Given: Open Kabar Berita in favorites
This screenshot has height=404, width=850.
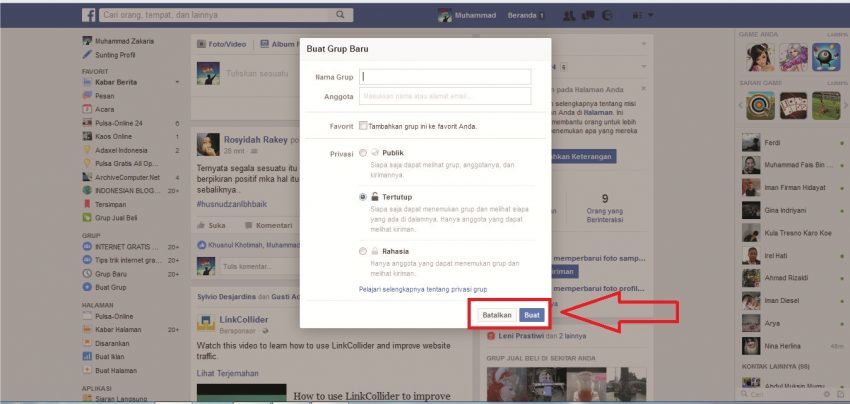Looking at the screenshot, I should pyautogui.click(x=116, y=82).
